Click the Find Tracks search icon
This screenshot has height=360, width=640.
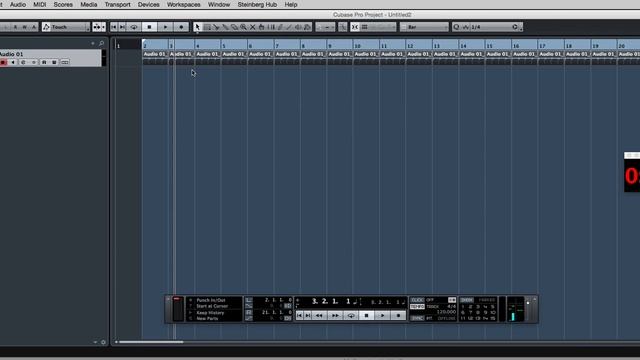[x=101, y=43]
